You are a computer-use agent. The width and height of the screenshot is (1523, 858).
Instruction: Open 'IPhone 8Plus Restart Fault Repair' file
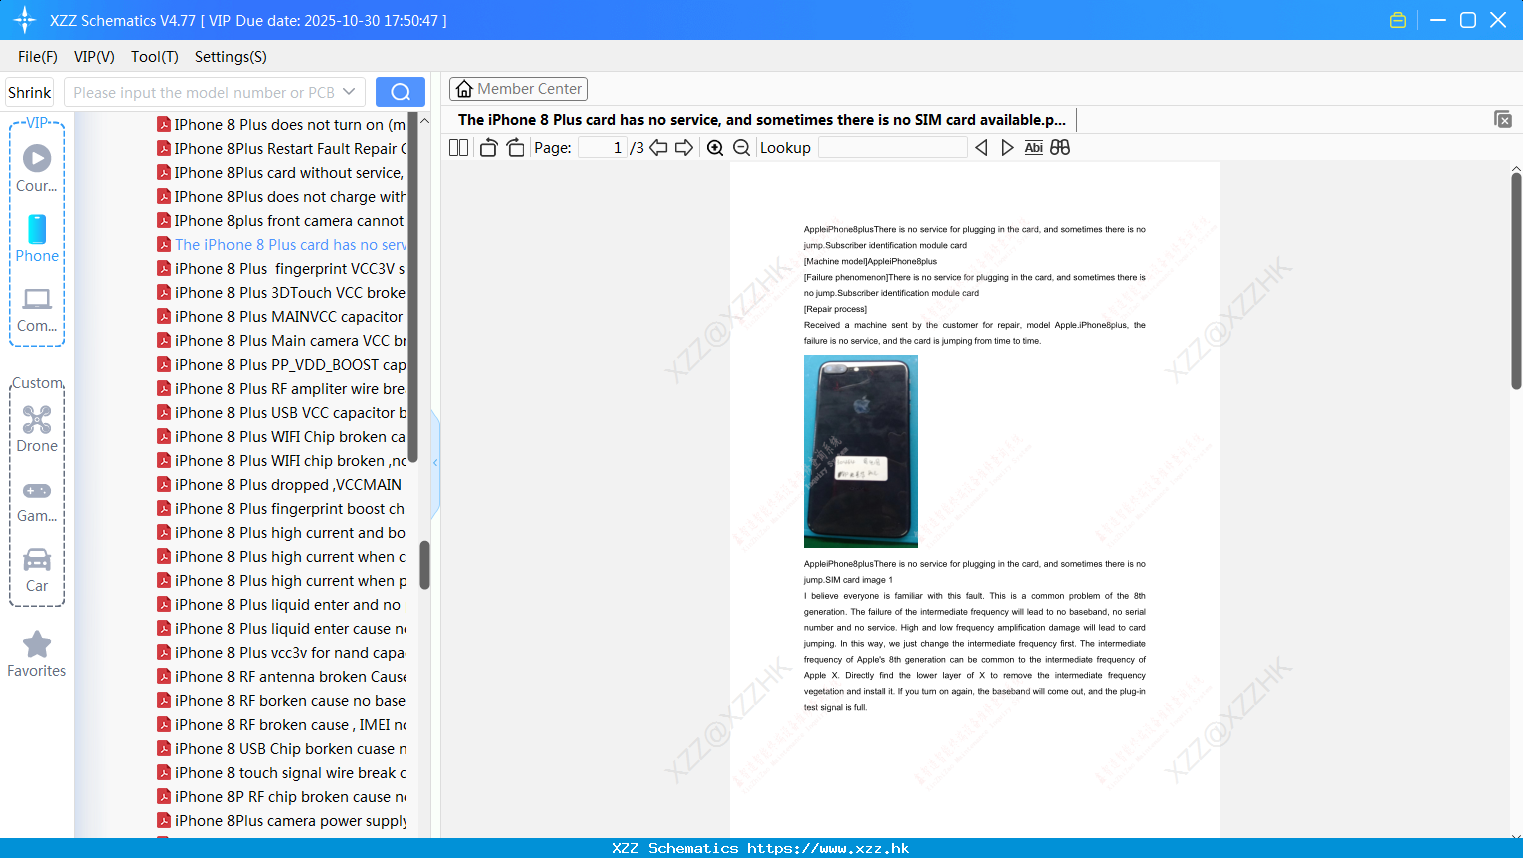282,149
